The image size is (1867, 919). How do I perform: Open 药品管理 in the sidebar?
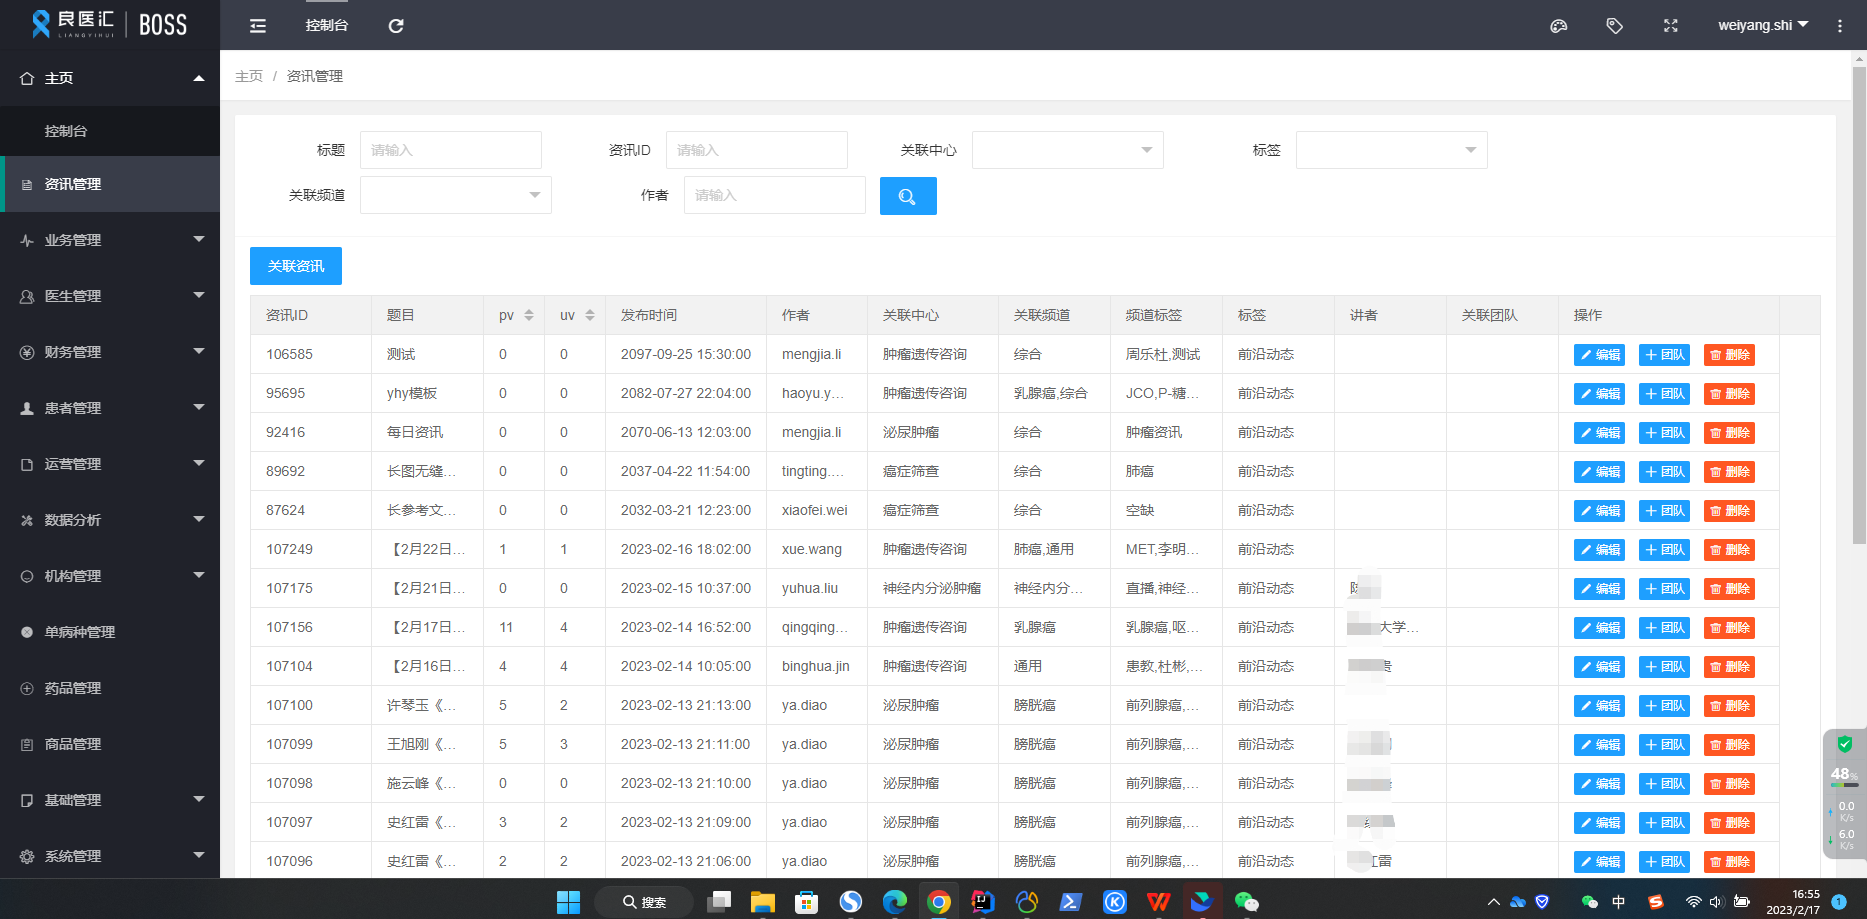point(110,688)
